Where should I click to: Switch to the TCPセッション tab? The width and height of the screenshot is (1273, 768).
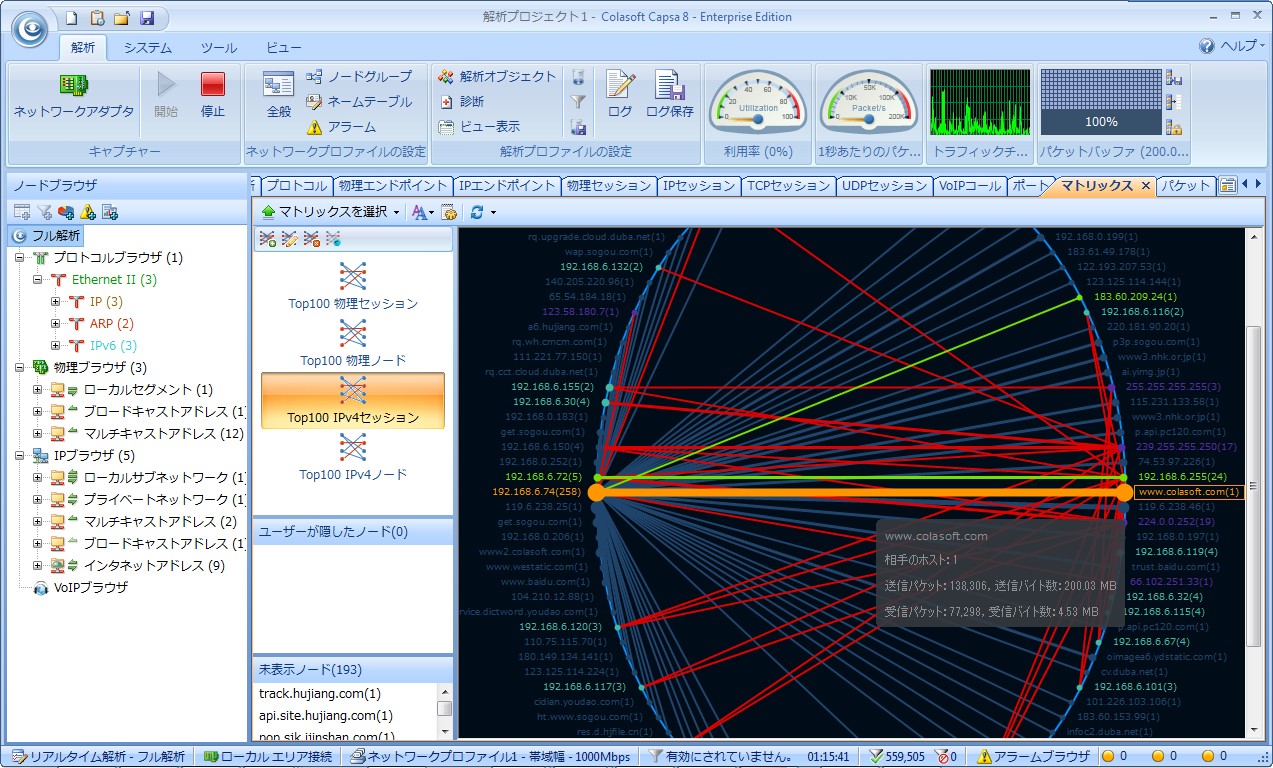click(789, 186)
